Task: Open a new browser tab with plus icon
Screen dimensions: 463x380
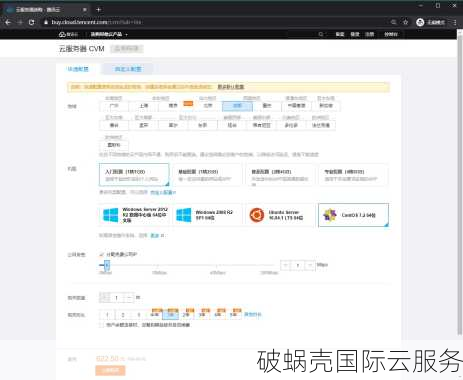Action: (x=98, y=9)
